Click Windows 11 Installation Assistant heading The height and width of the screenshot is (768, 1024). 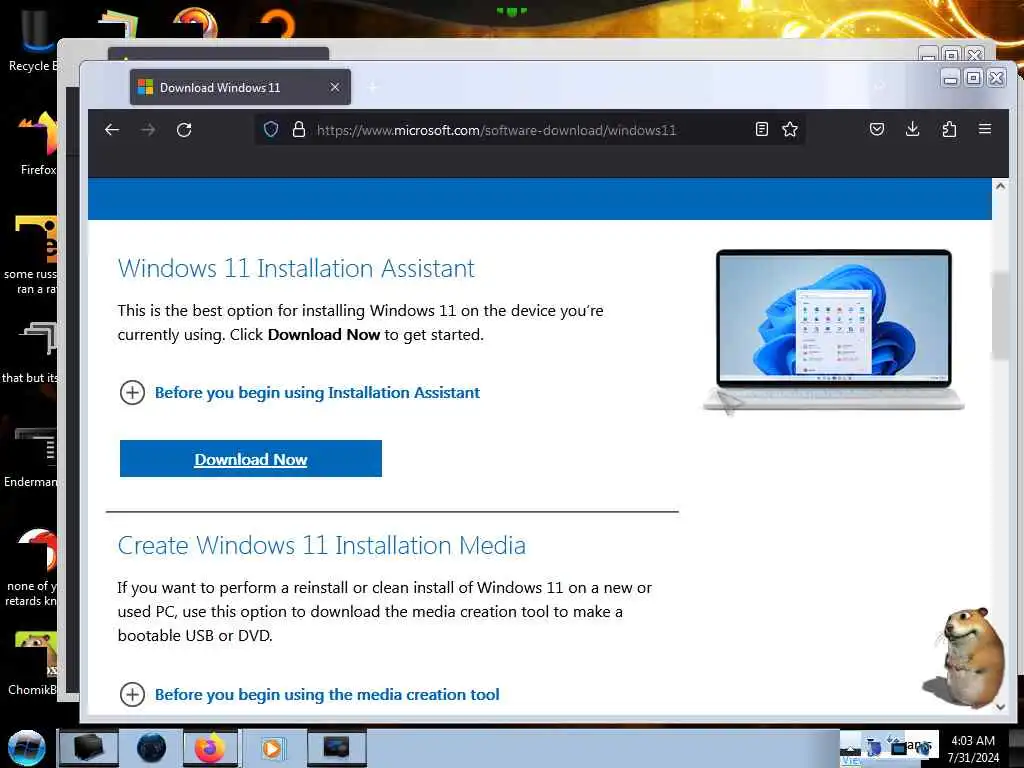tap(296, 268)
